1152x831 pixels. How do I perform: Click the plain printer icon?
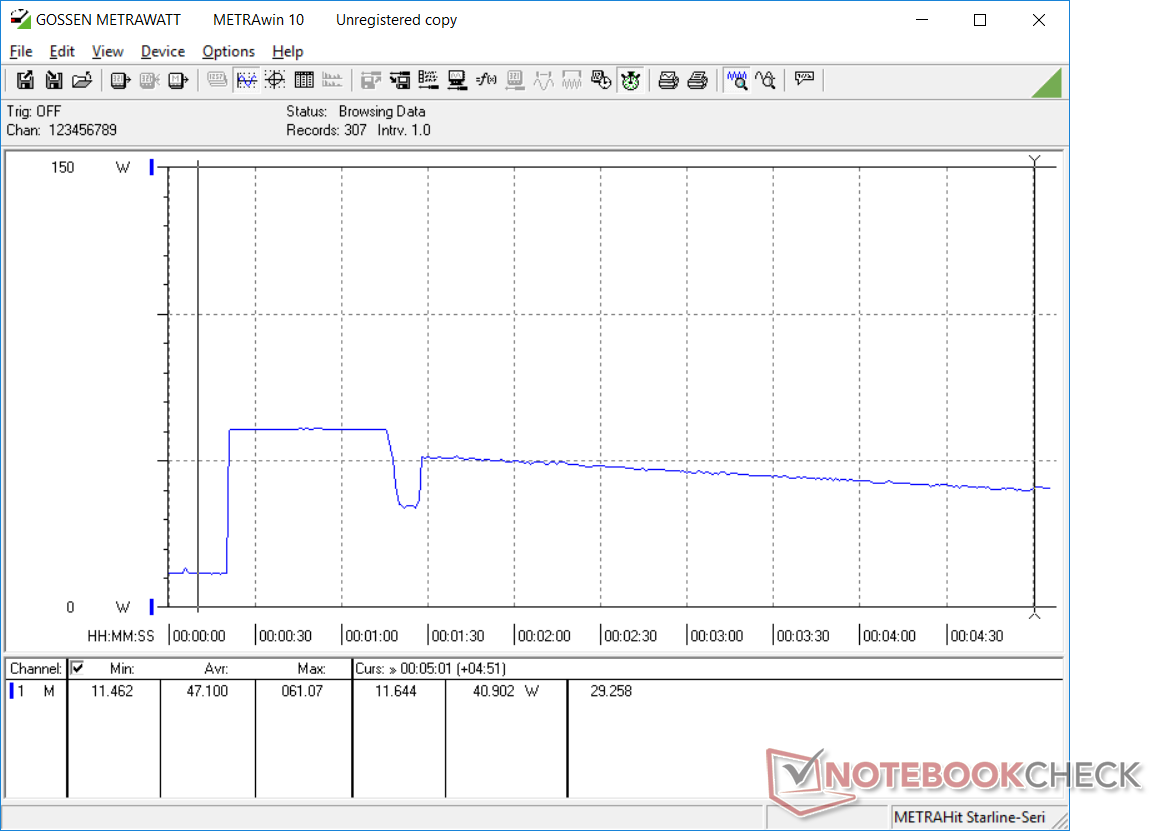pyautogui.click(x=697, y=80)
